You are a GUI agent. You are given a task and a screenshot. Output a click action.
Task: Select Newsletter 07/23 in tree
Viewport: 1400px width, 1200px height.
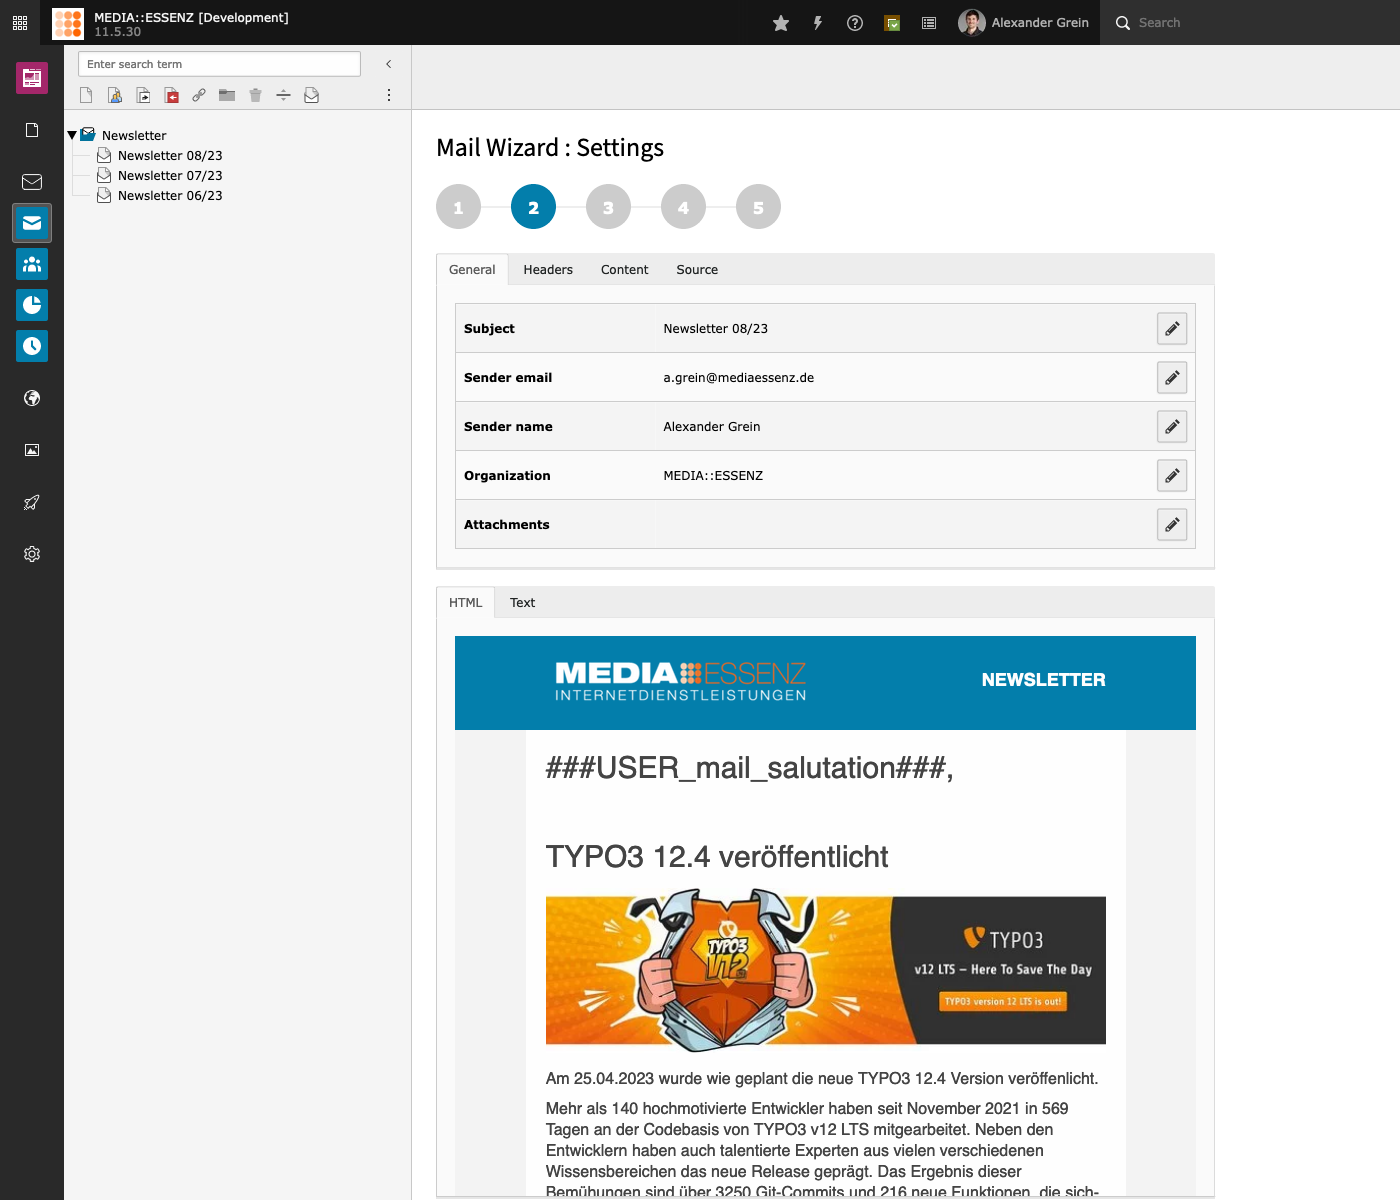tap(170, 175)
